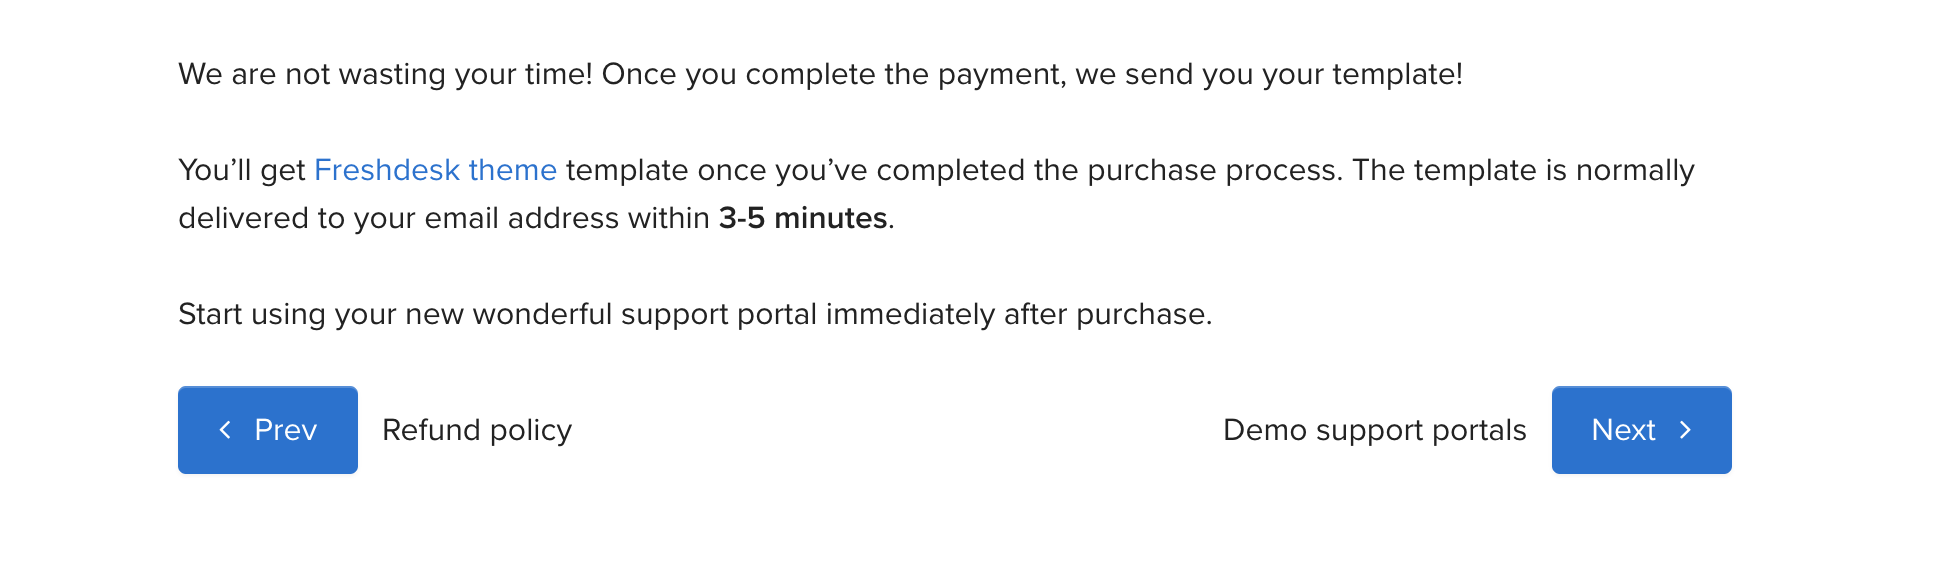Advance with the blue Next button
This screenshot has height=566, width=1938.
(1642, 430)
